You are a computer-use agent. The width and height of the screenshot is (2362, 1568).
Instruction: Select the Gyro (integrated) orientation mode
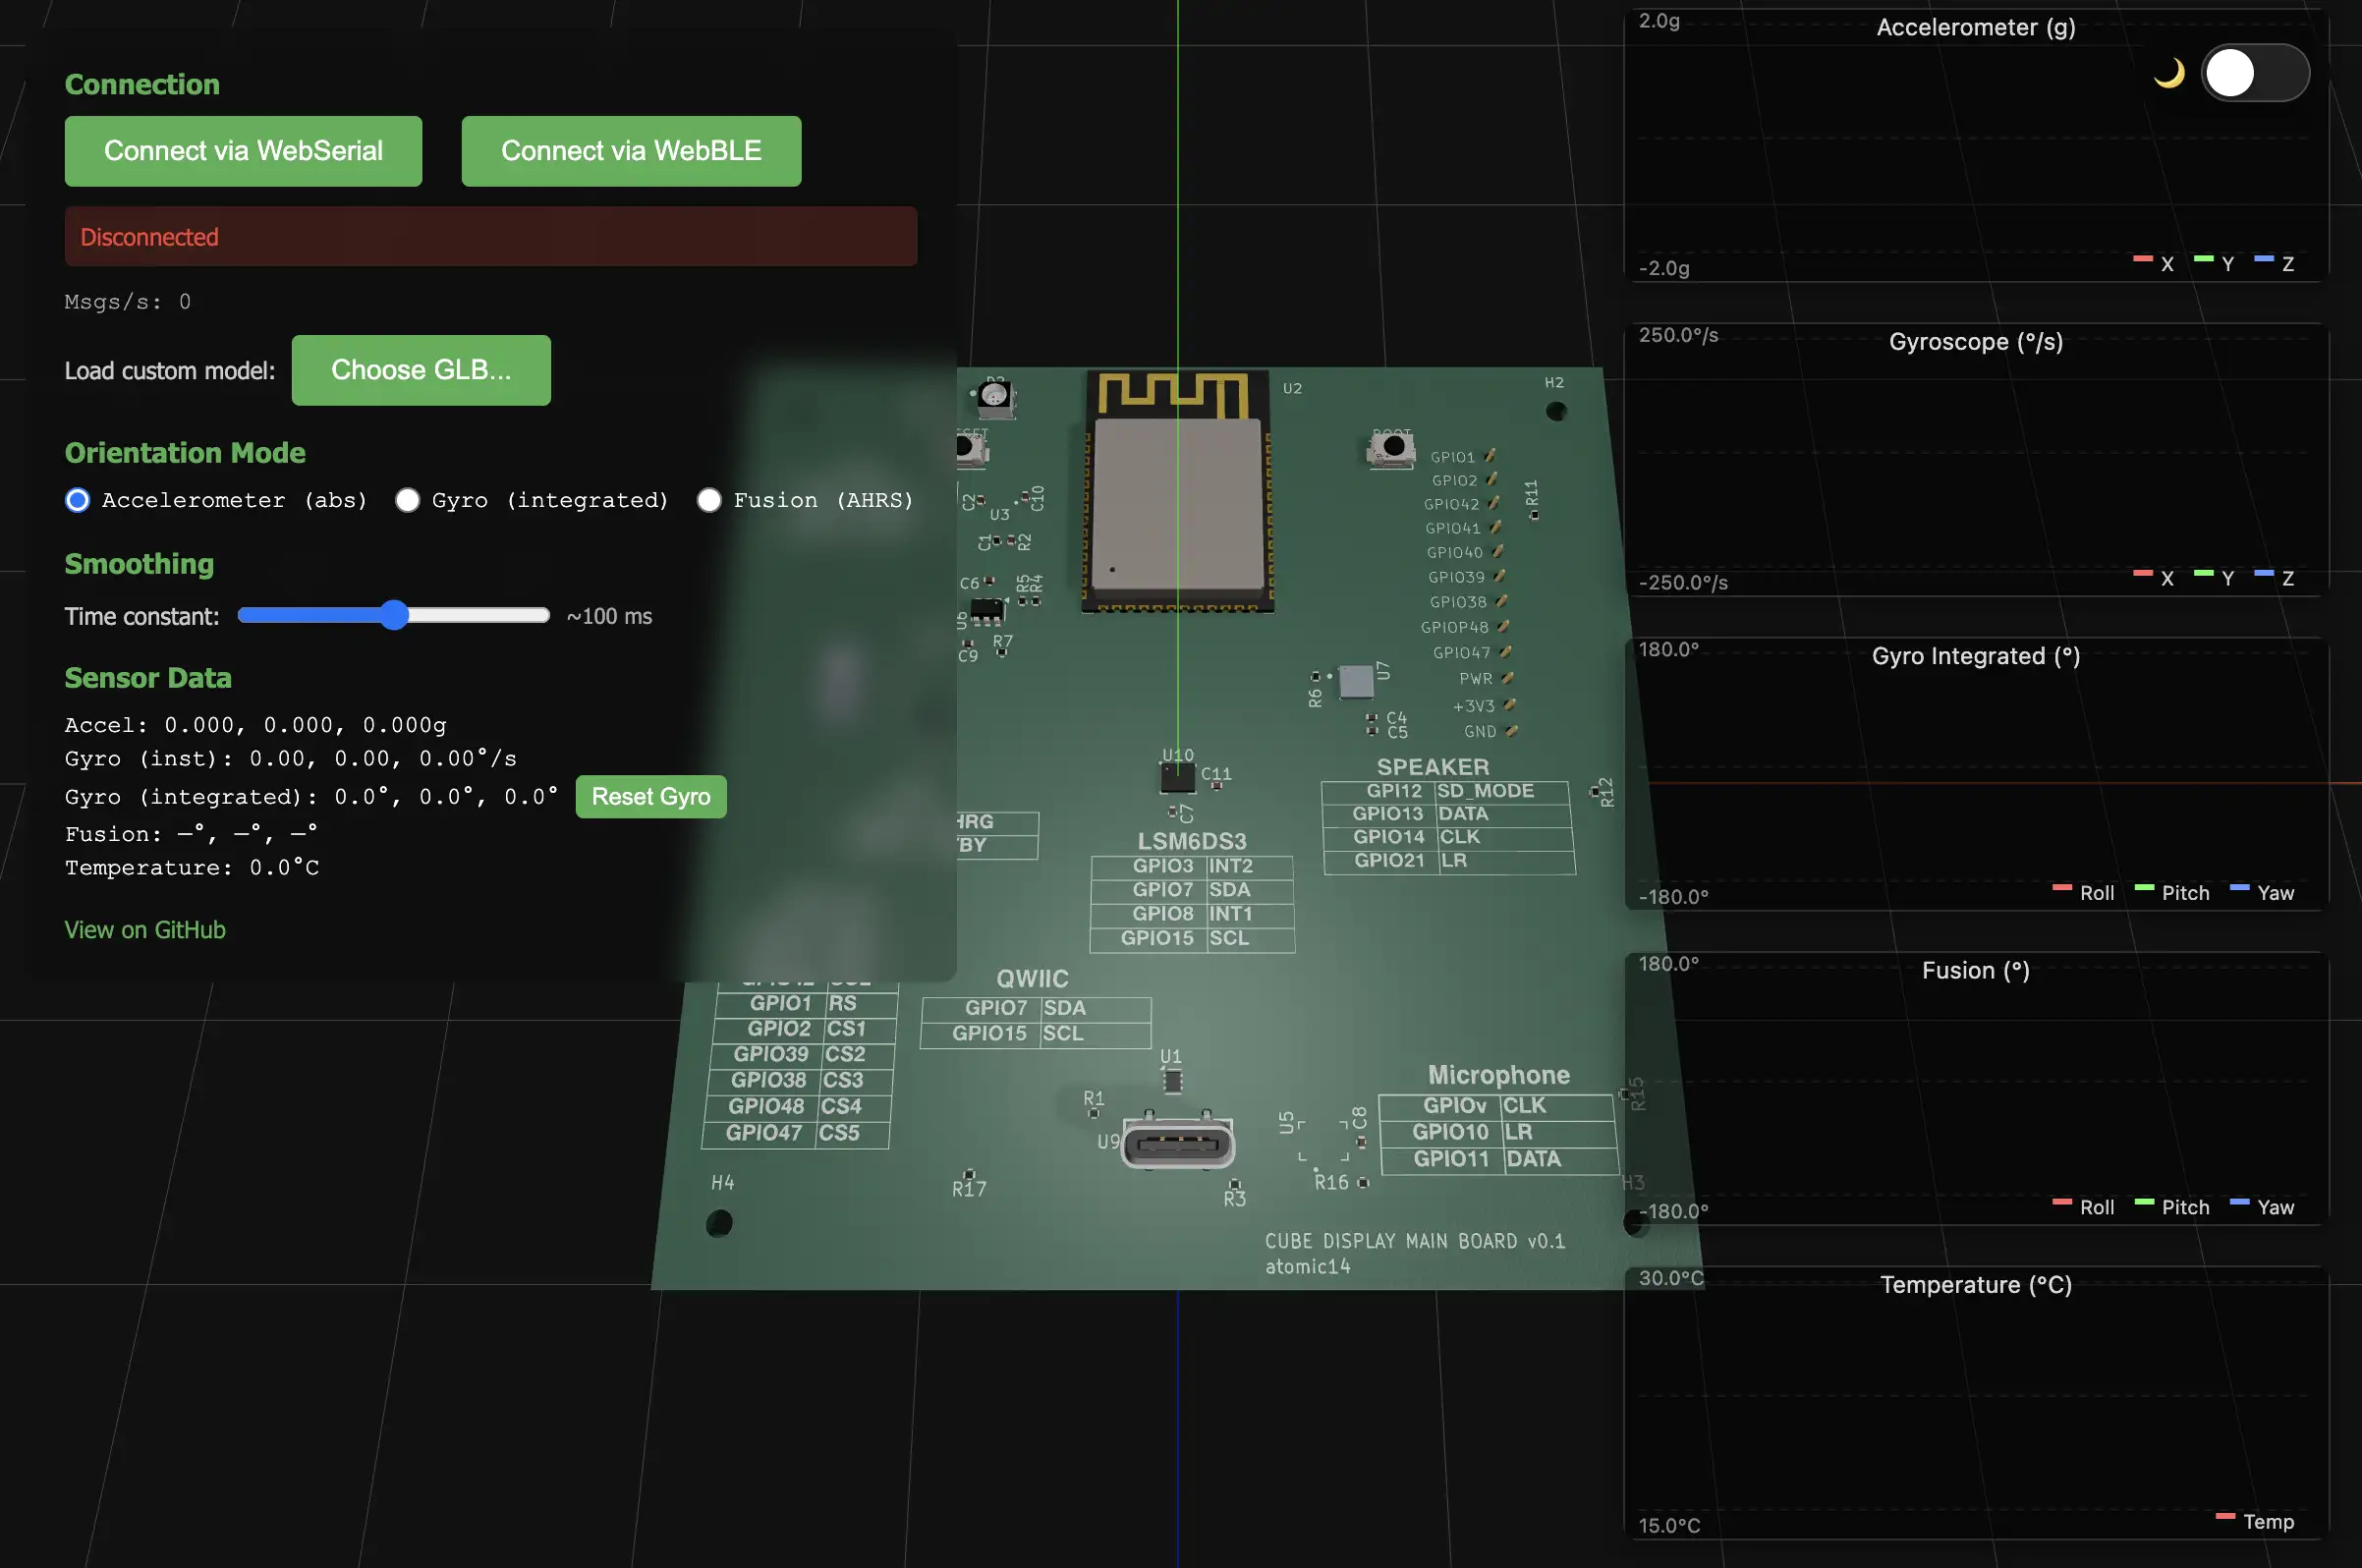408,500
